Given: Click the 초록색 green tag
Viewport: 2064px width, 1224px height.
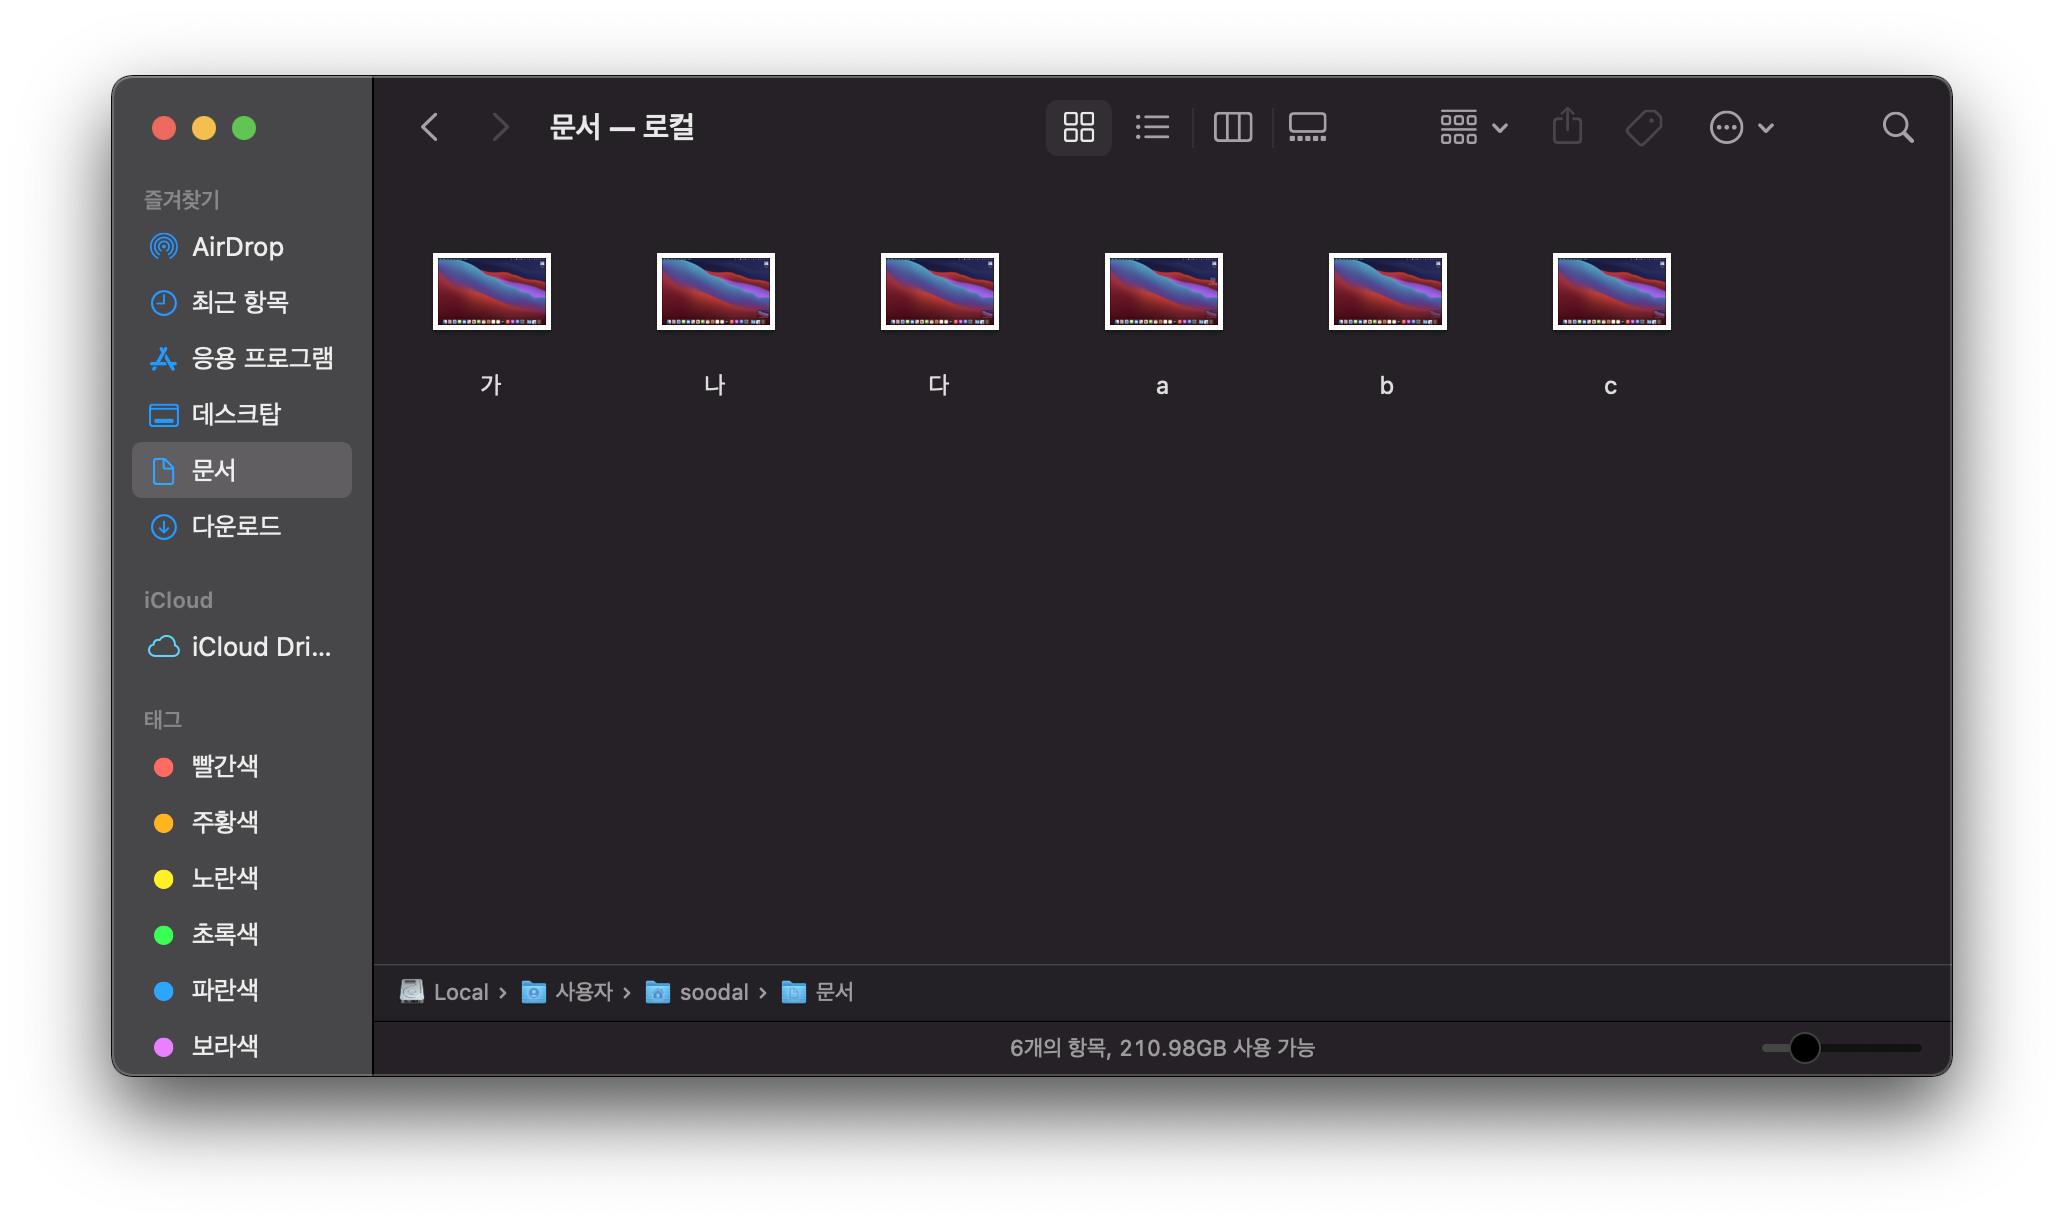Looking at the screenshot, I should click(224, 935).
